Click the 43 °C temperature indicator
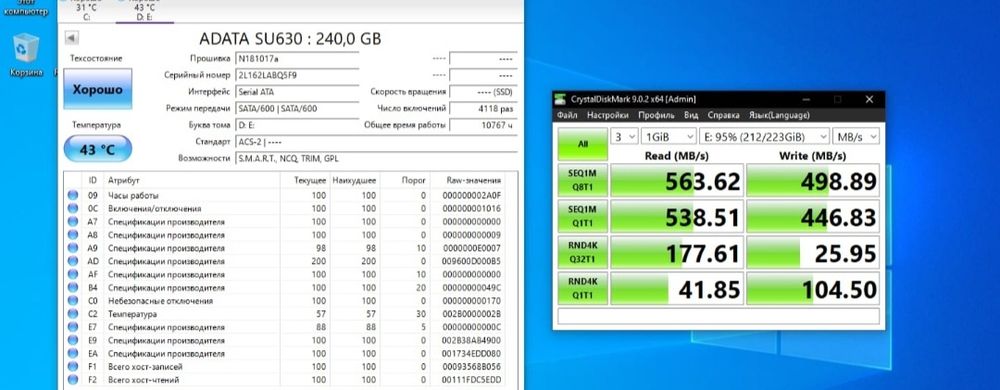Screen dimensions: 1000x390 (x=98, y=149)
